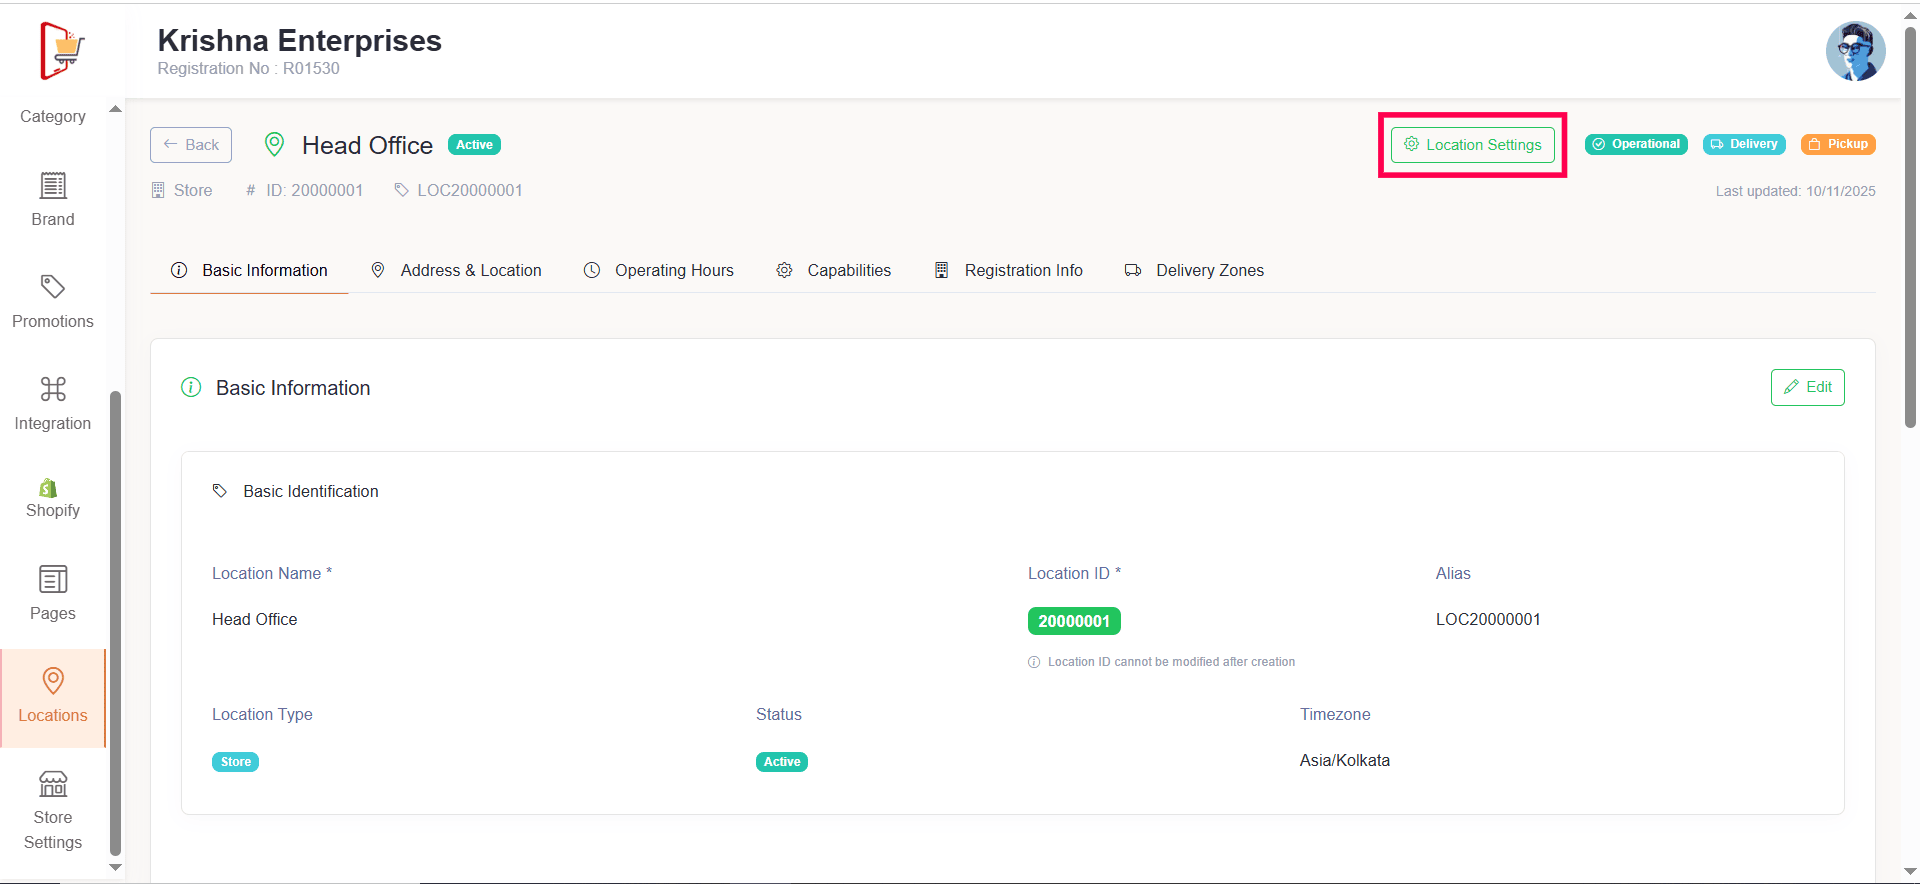Switch to the Operating Hours tab
1920x884 pixels.
659,270
